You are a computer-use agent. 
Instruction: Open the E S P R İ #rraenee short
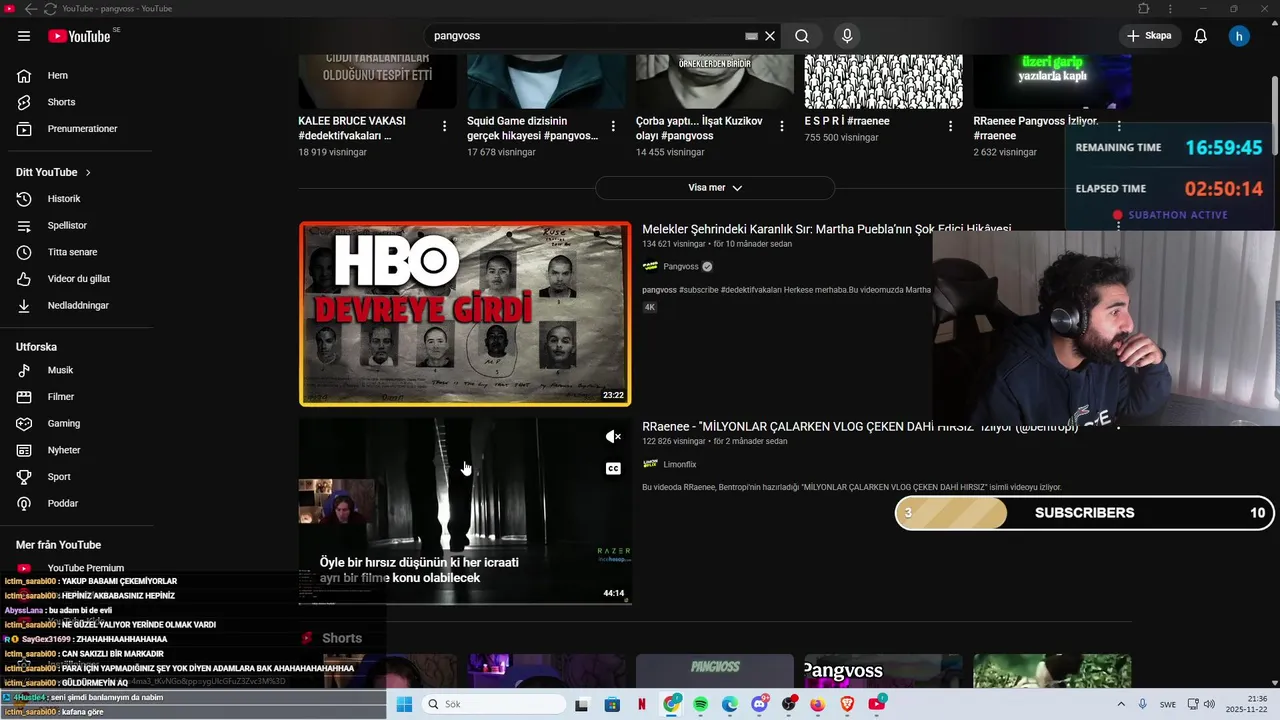pos(847,121)
